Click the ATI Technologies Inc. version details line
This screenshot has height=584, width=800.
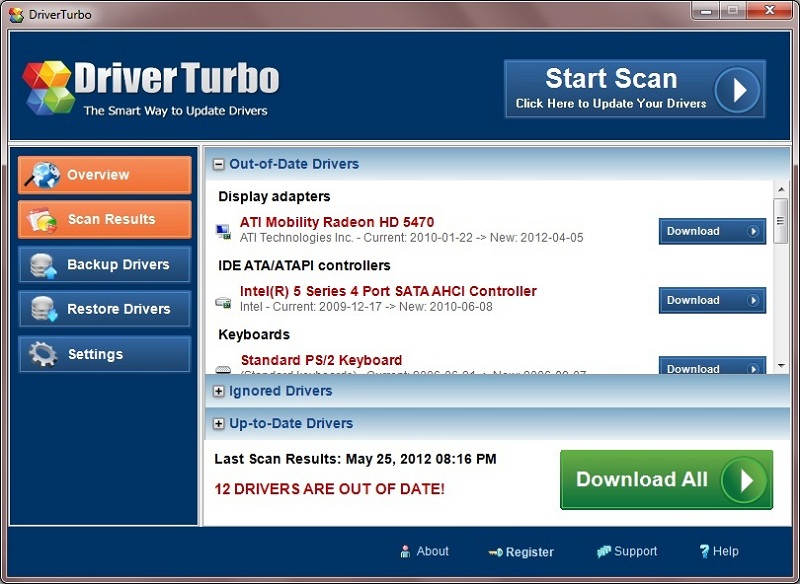pos(411,238)
